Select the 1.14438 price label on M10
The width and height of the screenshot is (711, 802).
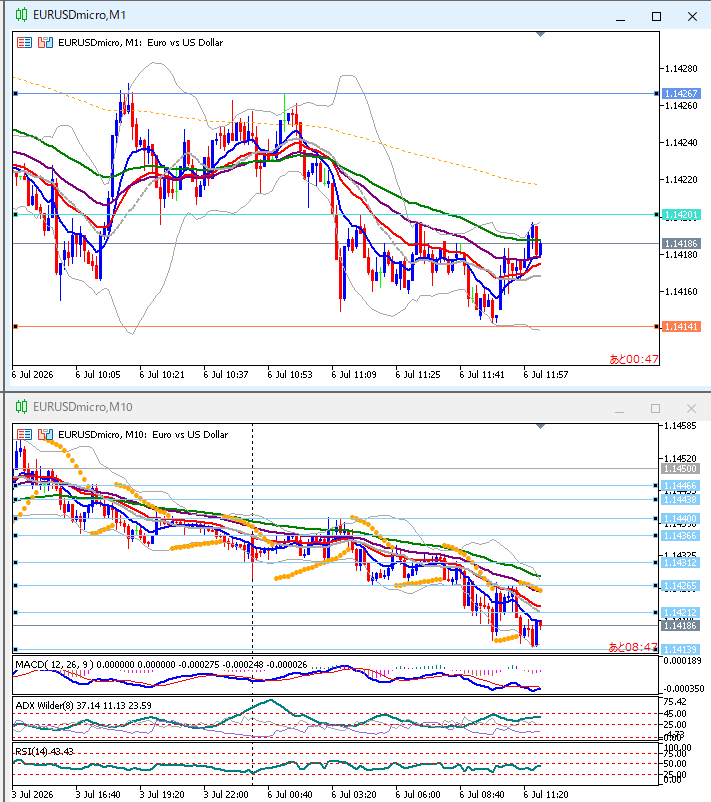click(680, 499)
